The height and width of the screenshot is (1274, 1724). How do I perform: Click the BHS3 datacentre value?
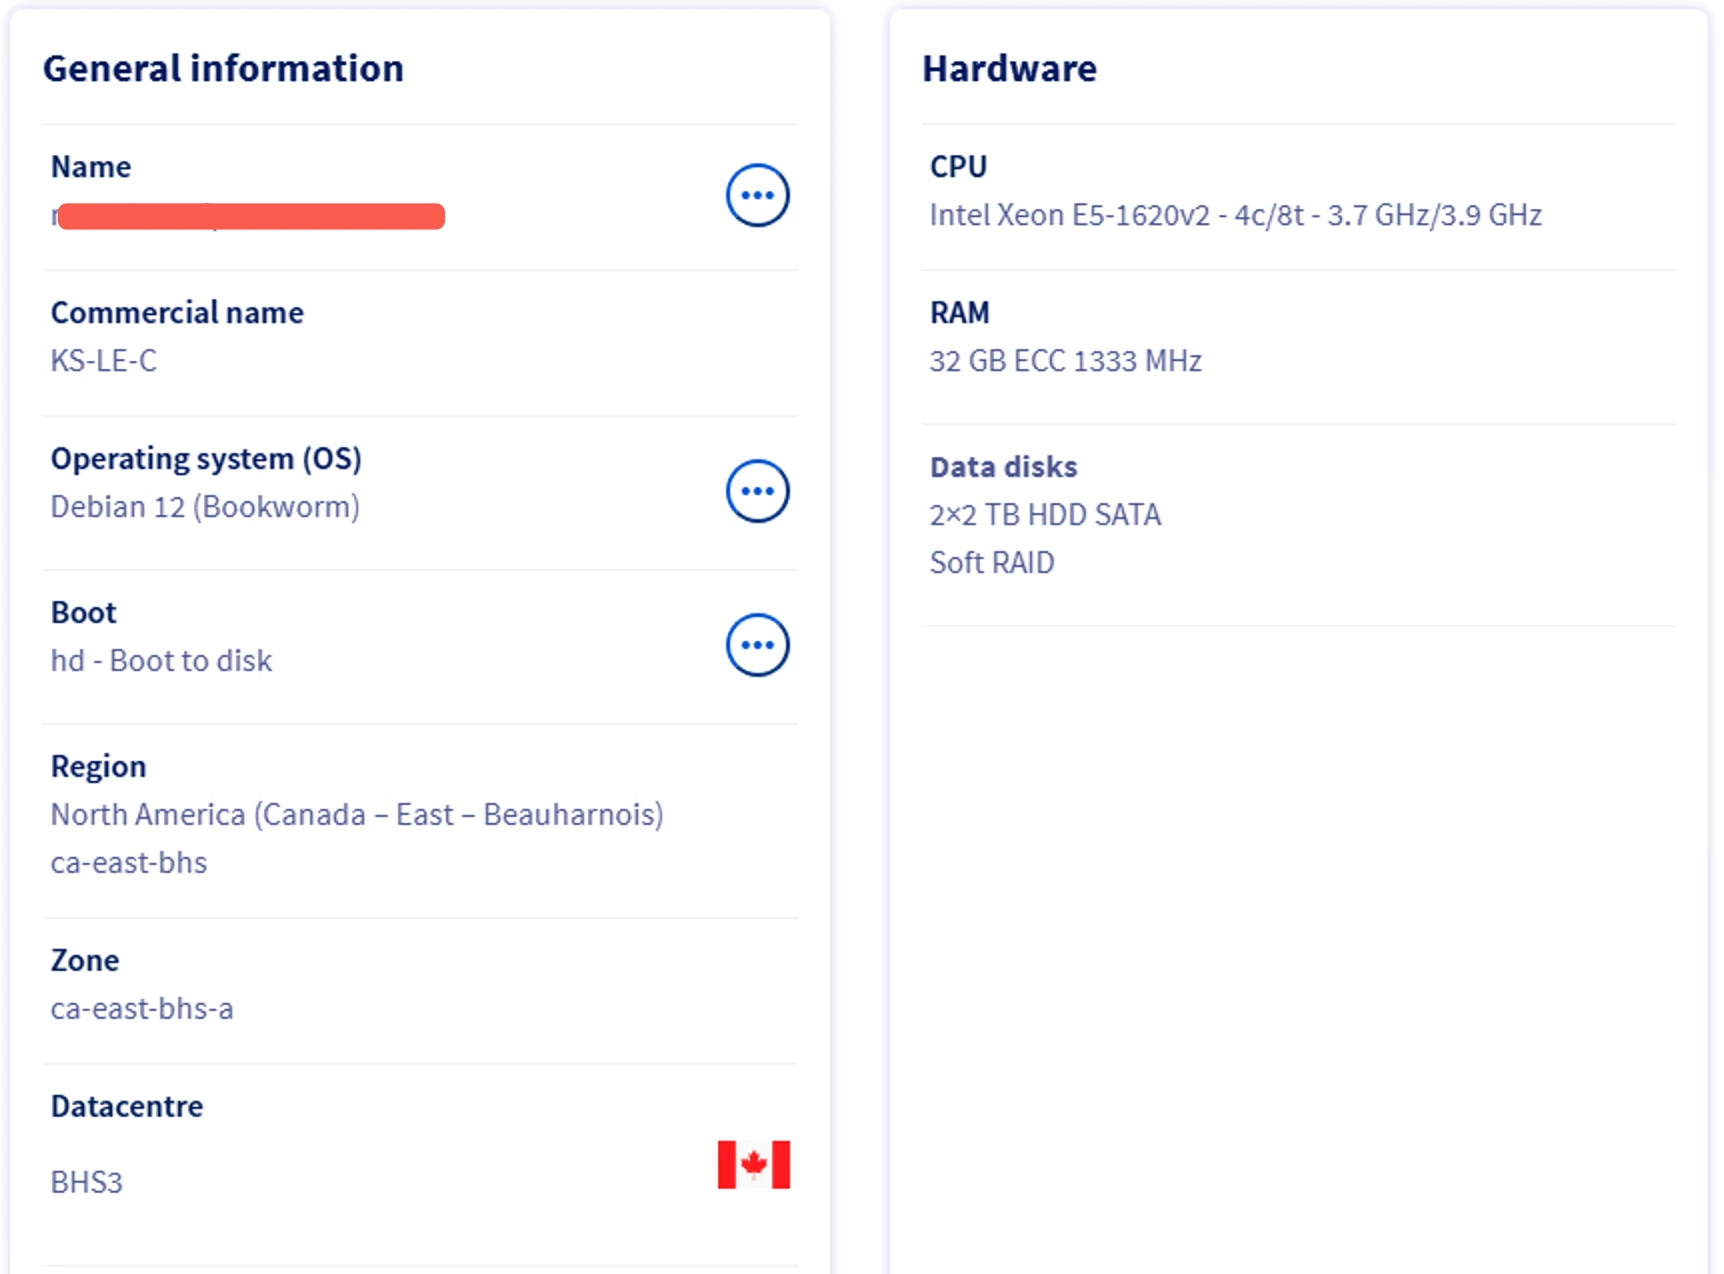click(87, 1182)
